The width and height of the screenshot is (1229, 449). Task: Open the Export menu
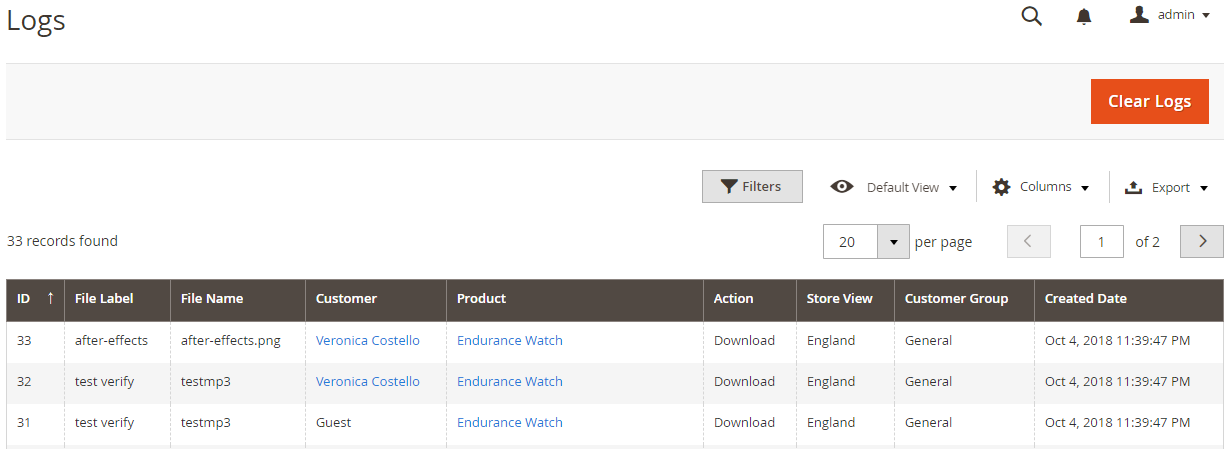[x=1166, y=187]
